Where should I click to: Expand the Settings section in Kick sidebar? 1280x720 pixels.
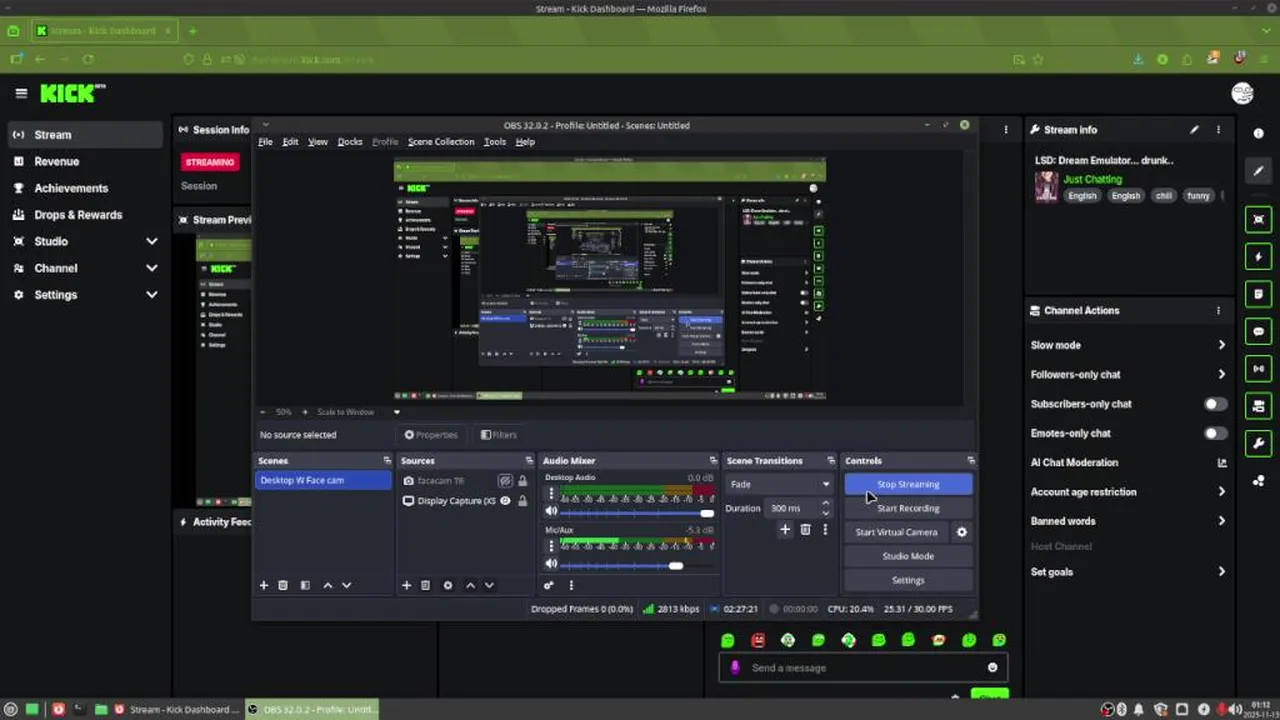coord(152,295)
